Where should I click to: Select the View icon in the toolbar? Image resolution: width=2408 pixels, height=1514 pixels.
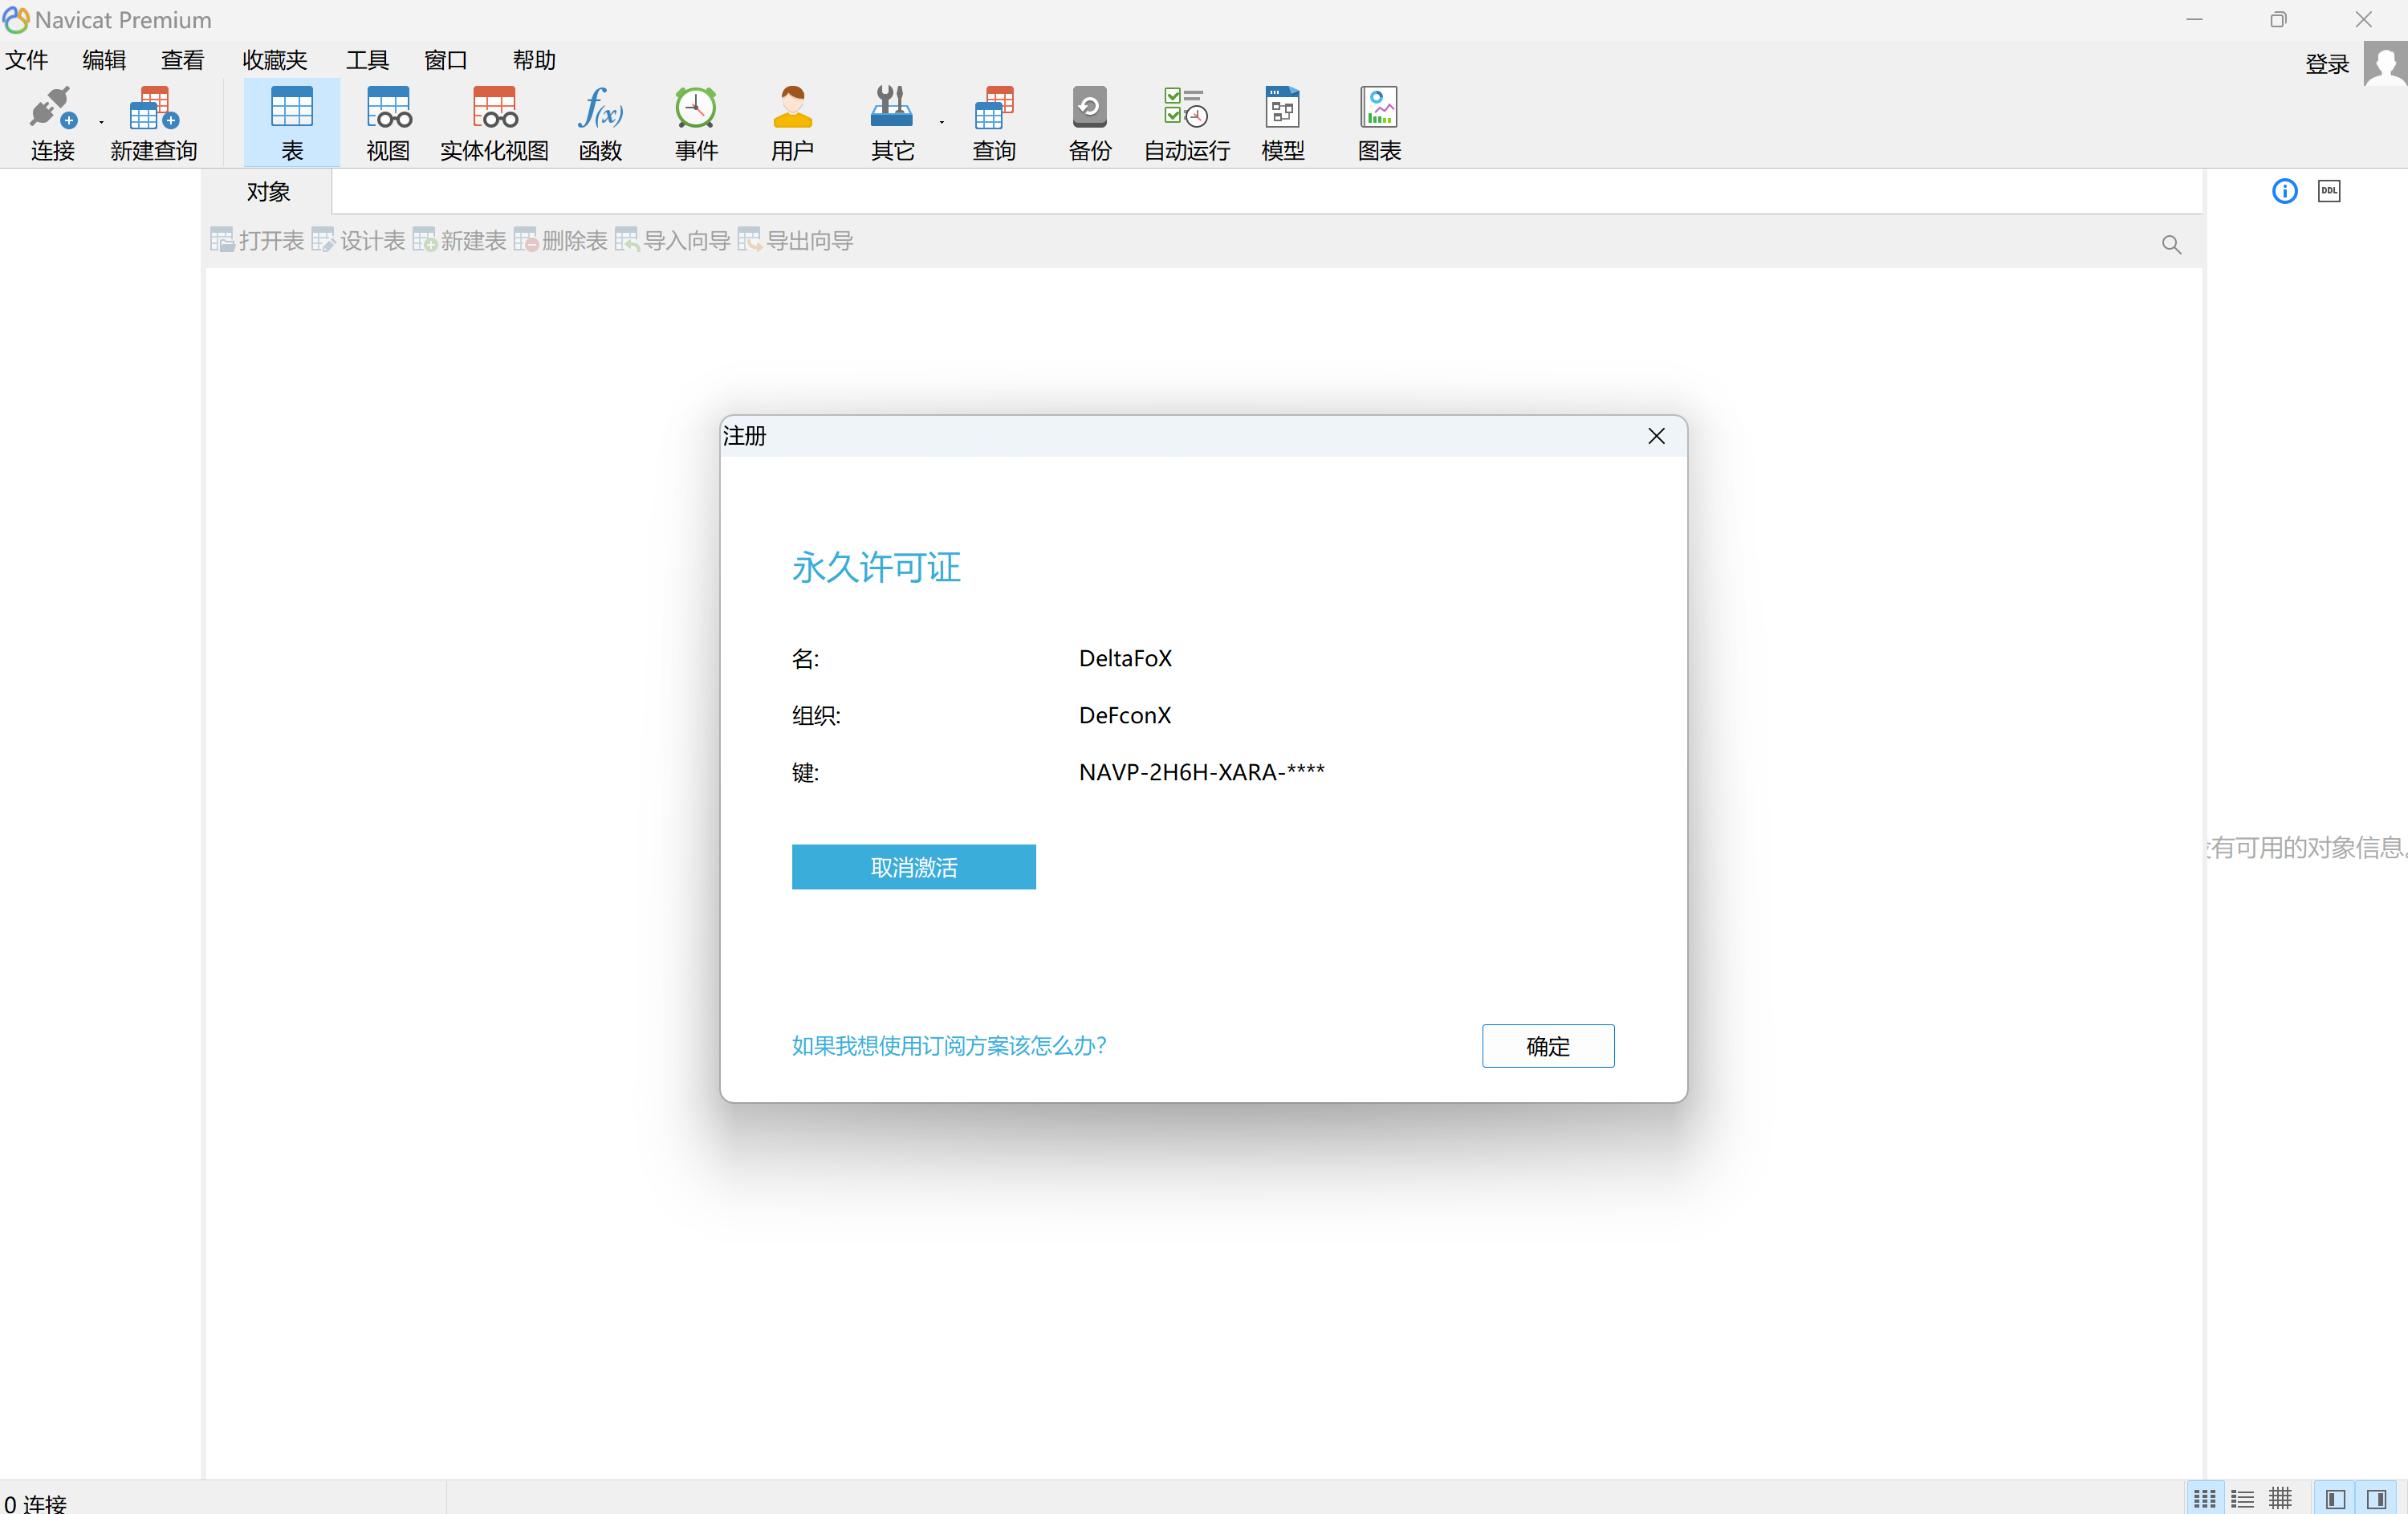pos(388,108)
